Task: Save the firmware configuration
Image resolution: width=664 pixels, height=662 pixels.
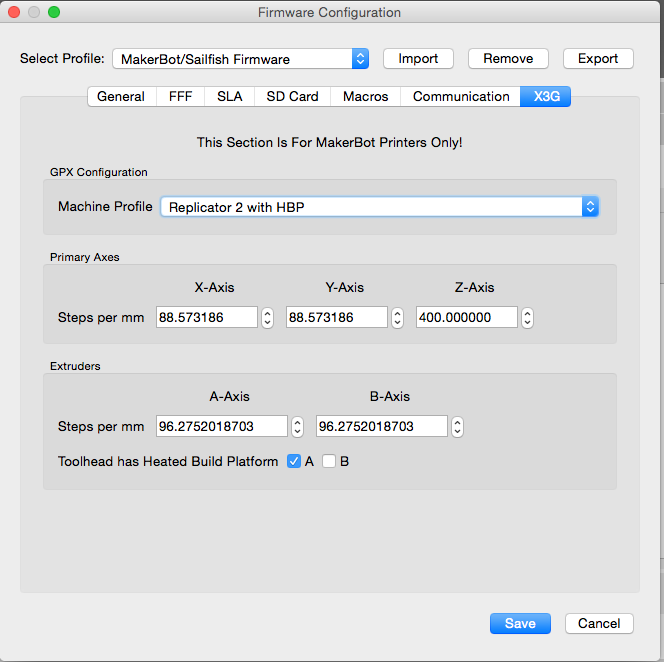Action: coord(520,623)
